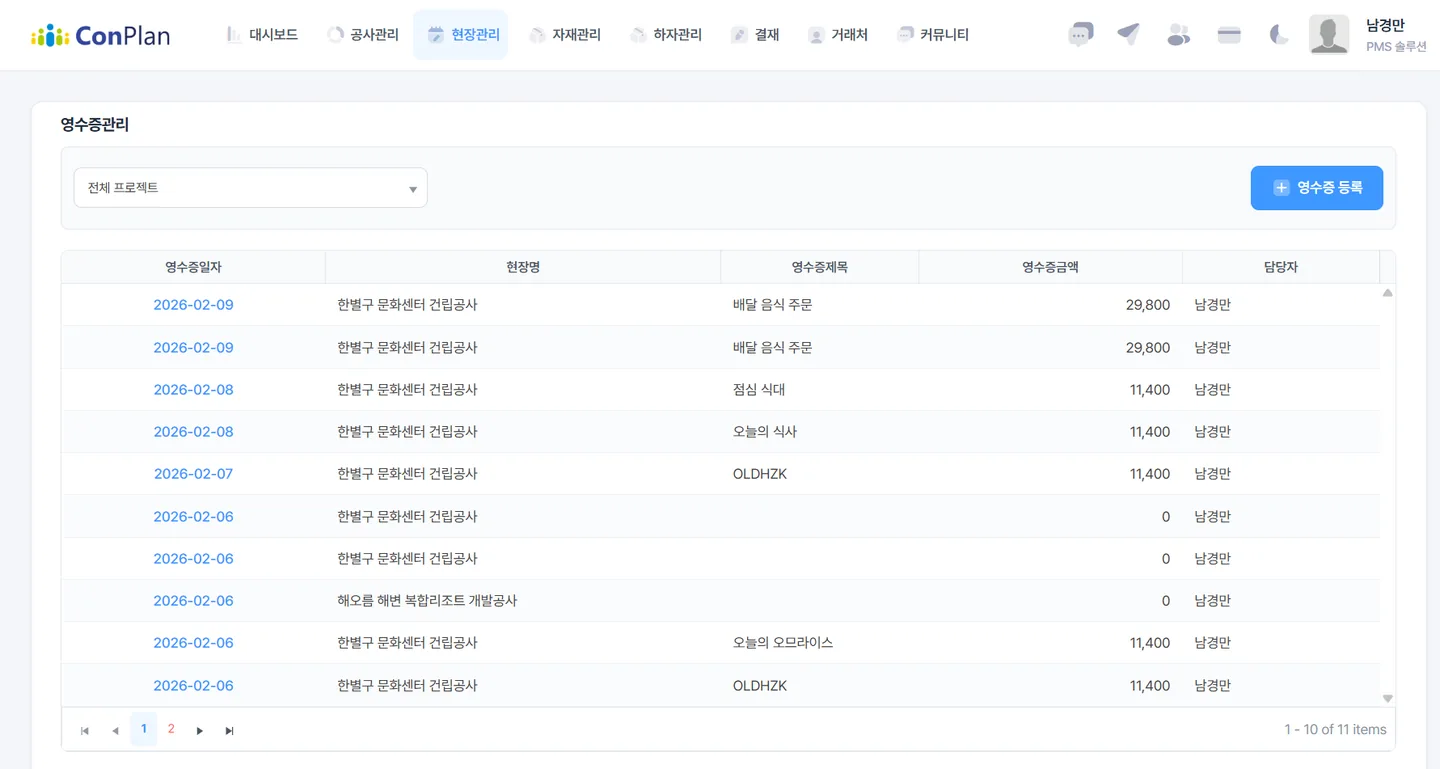1440x769 pixels.
Task: Open date link for 해오름 해변 복합리조트 row
Action: coord(193,601)
